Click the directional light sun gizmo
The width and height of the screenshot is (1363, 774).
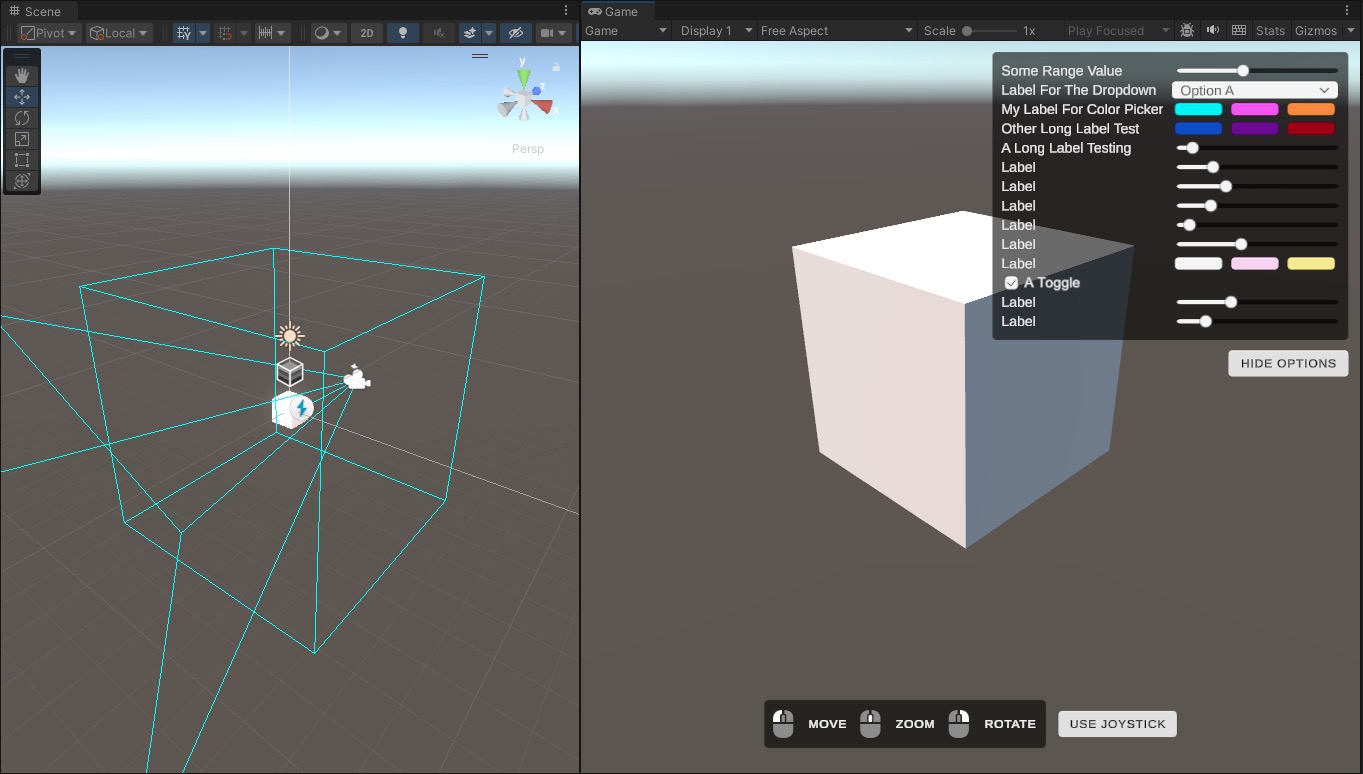[x=290, y=335]
